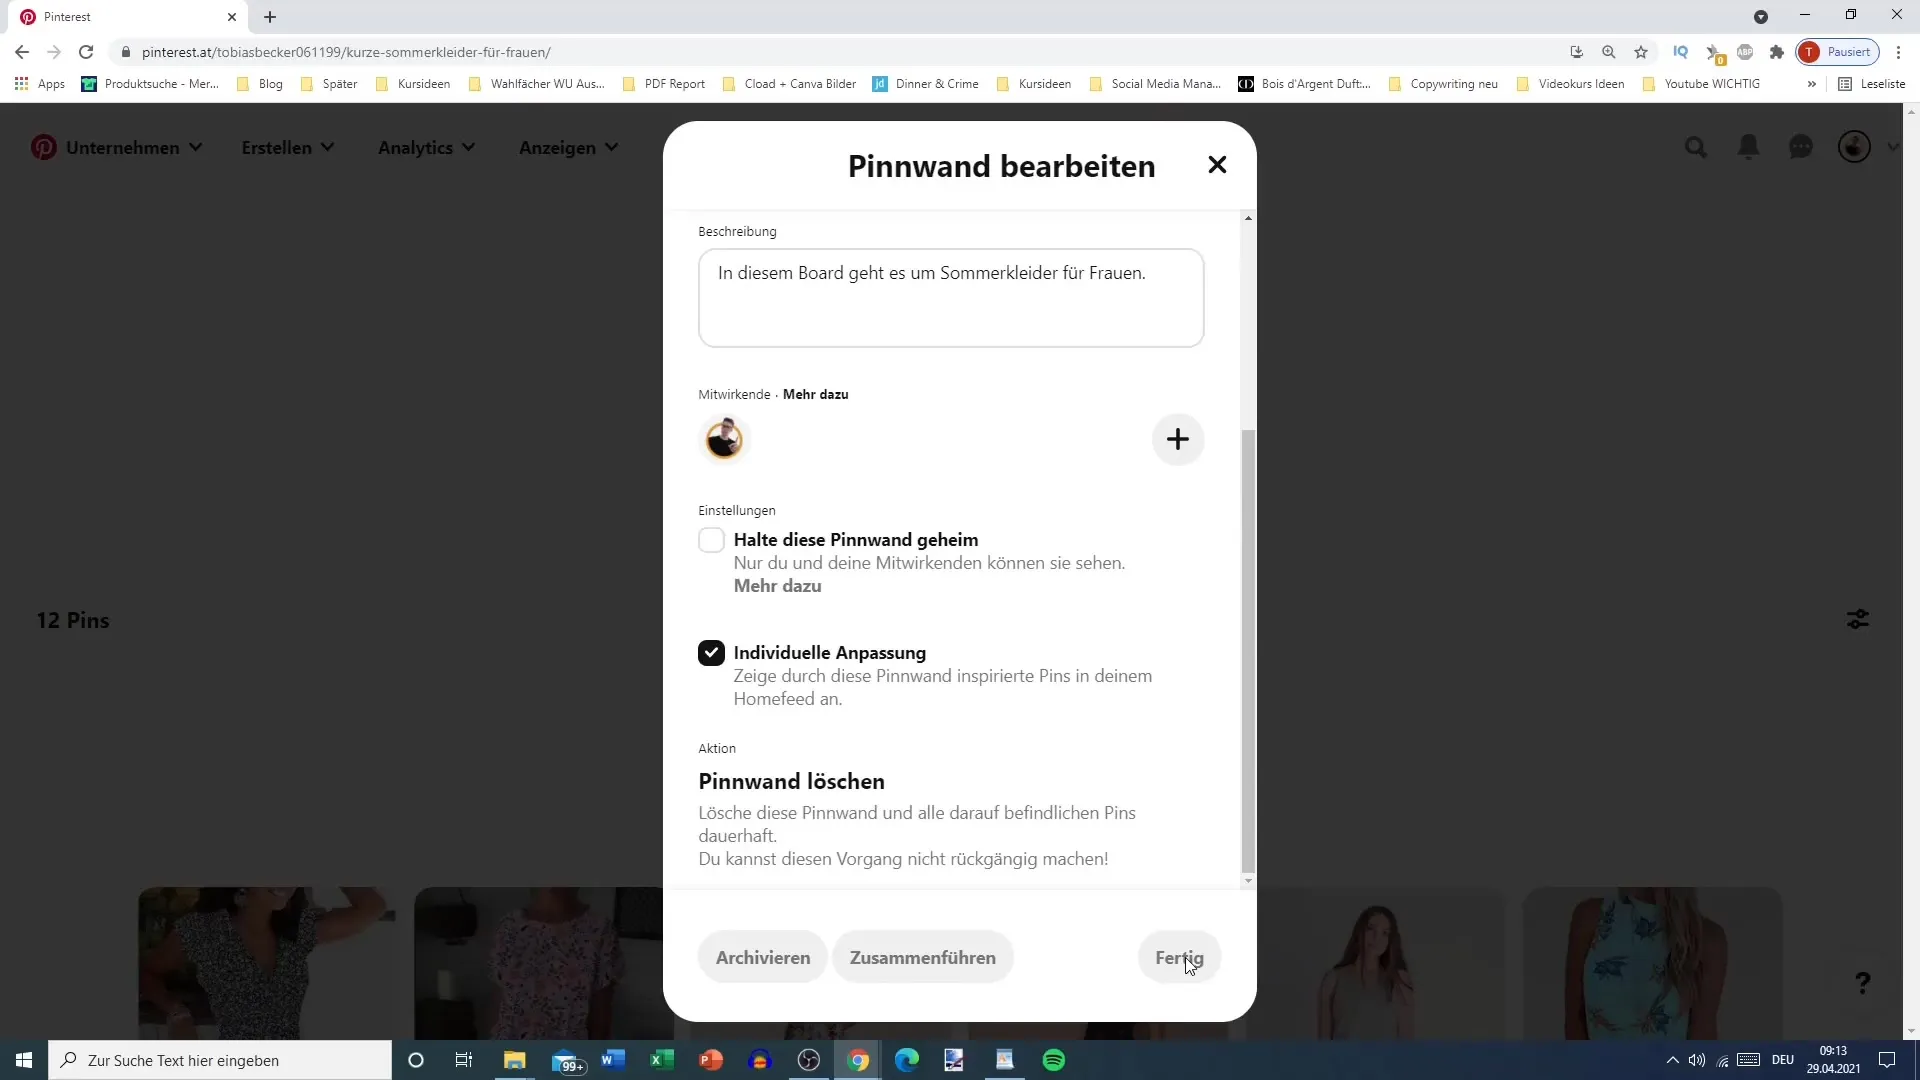Click the collaborator profile avatar
The height and width of the screenshot is (1080, 1920).
724,439
